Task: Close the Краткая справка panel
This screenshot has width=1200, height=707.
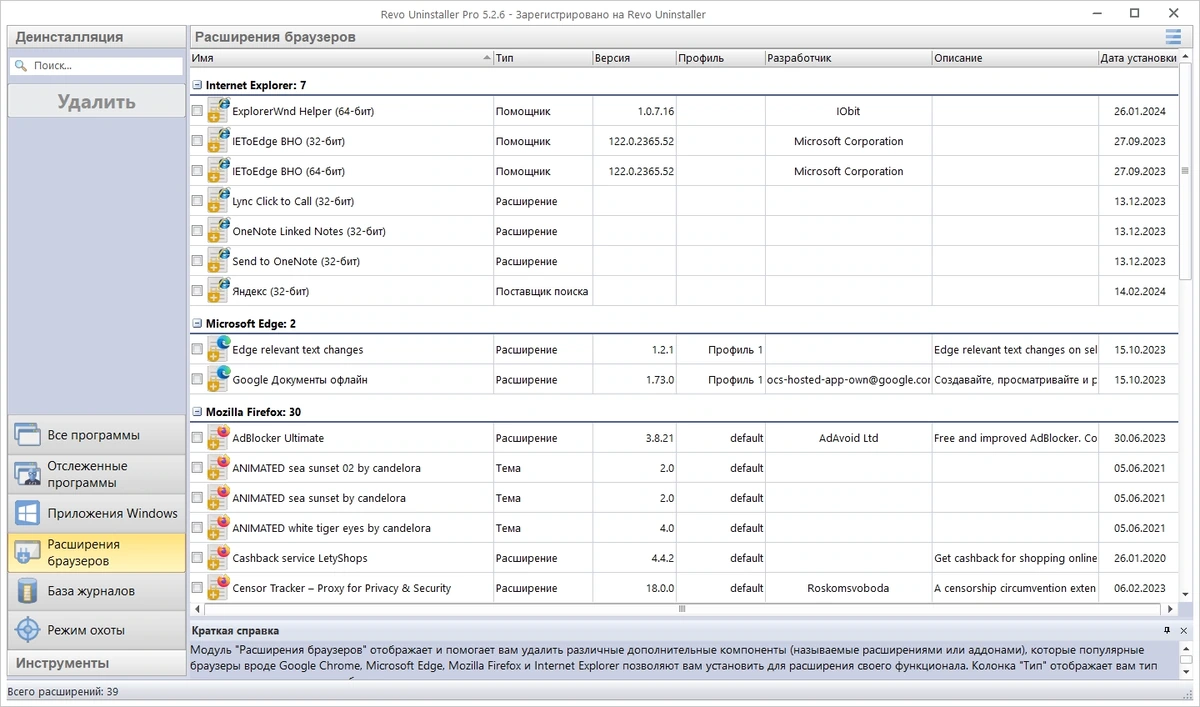Action: tap(1184, 631)
